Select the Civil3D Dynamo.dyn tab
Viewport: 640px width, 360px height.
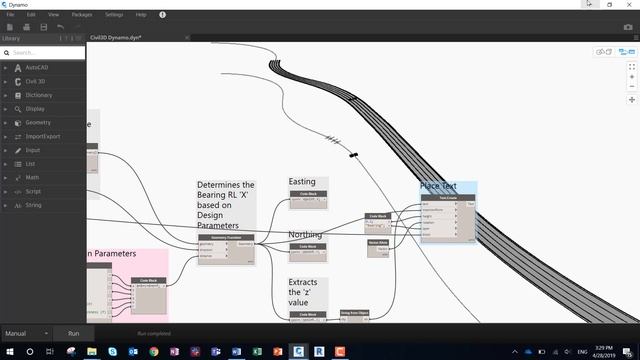click(116, 38)
